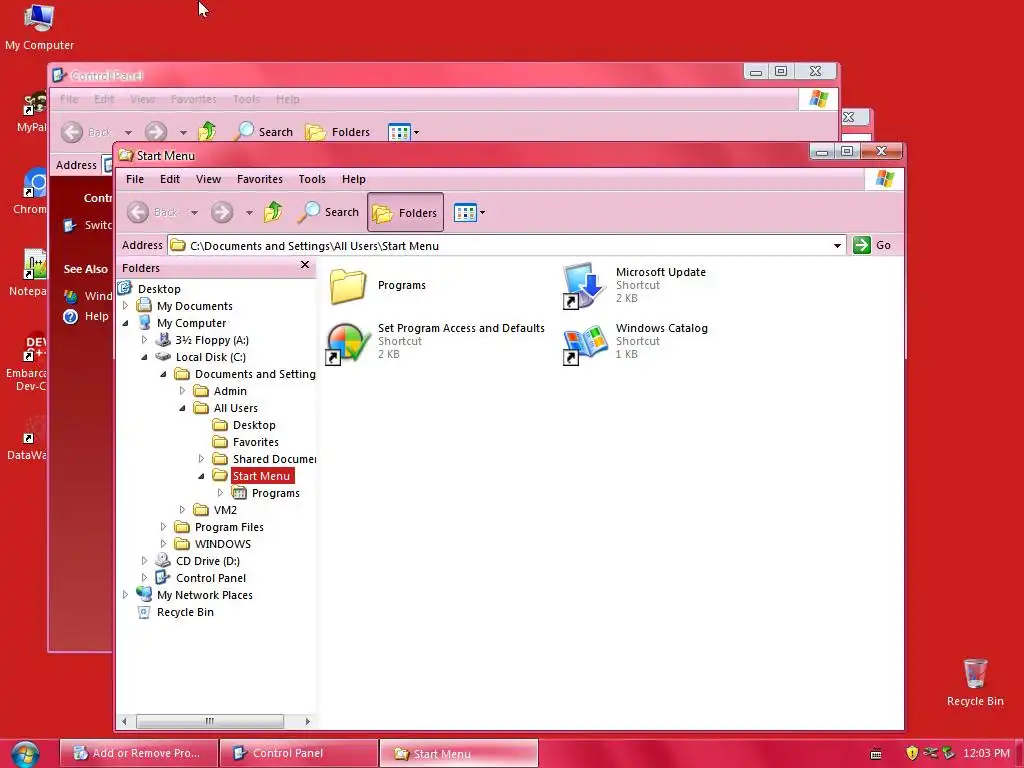1024x768 pixels.
Task: Expand My Documents in folder tree
Action: (125, 306)
